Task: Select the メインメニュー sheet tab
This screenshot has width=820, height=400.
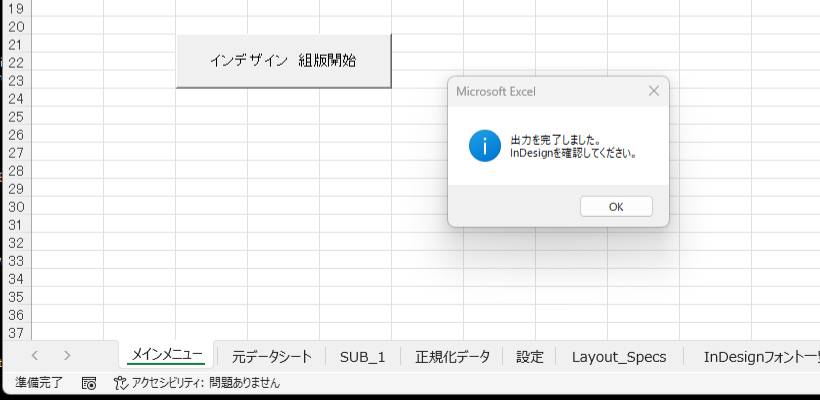Action: pyautogui.click(x=167, y=355)
